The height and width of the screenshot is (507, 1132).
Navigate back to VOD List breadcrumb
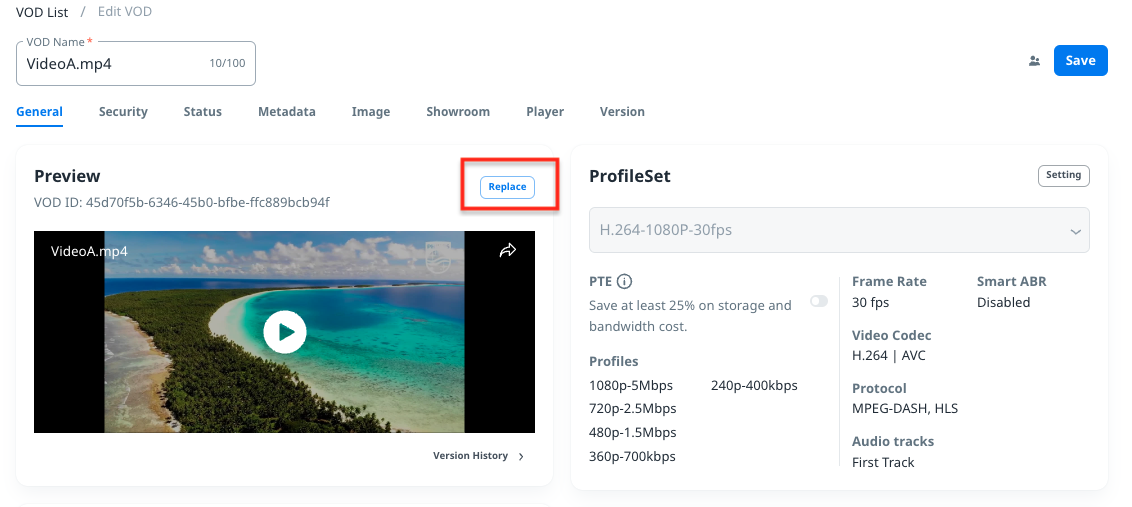point(42,12)
